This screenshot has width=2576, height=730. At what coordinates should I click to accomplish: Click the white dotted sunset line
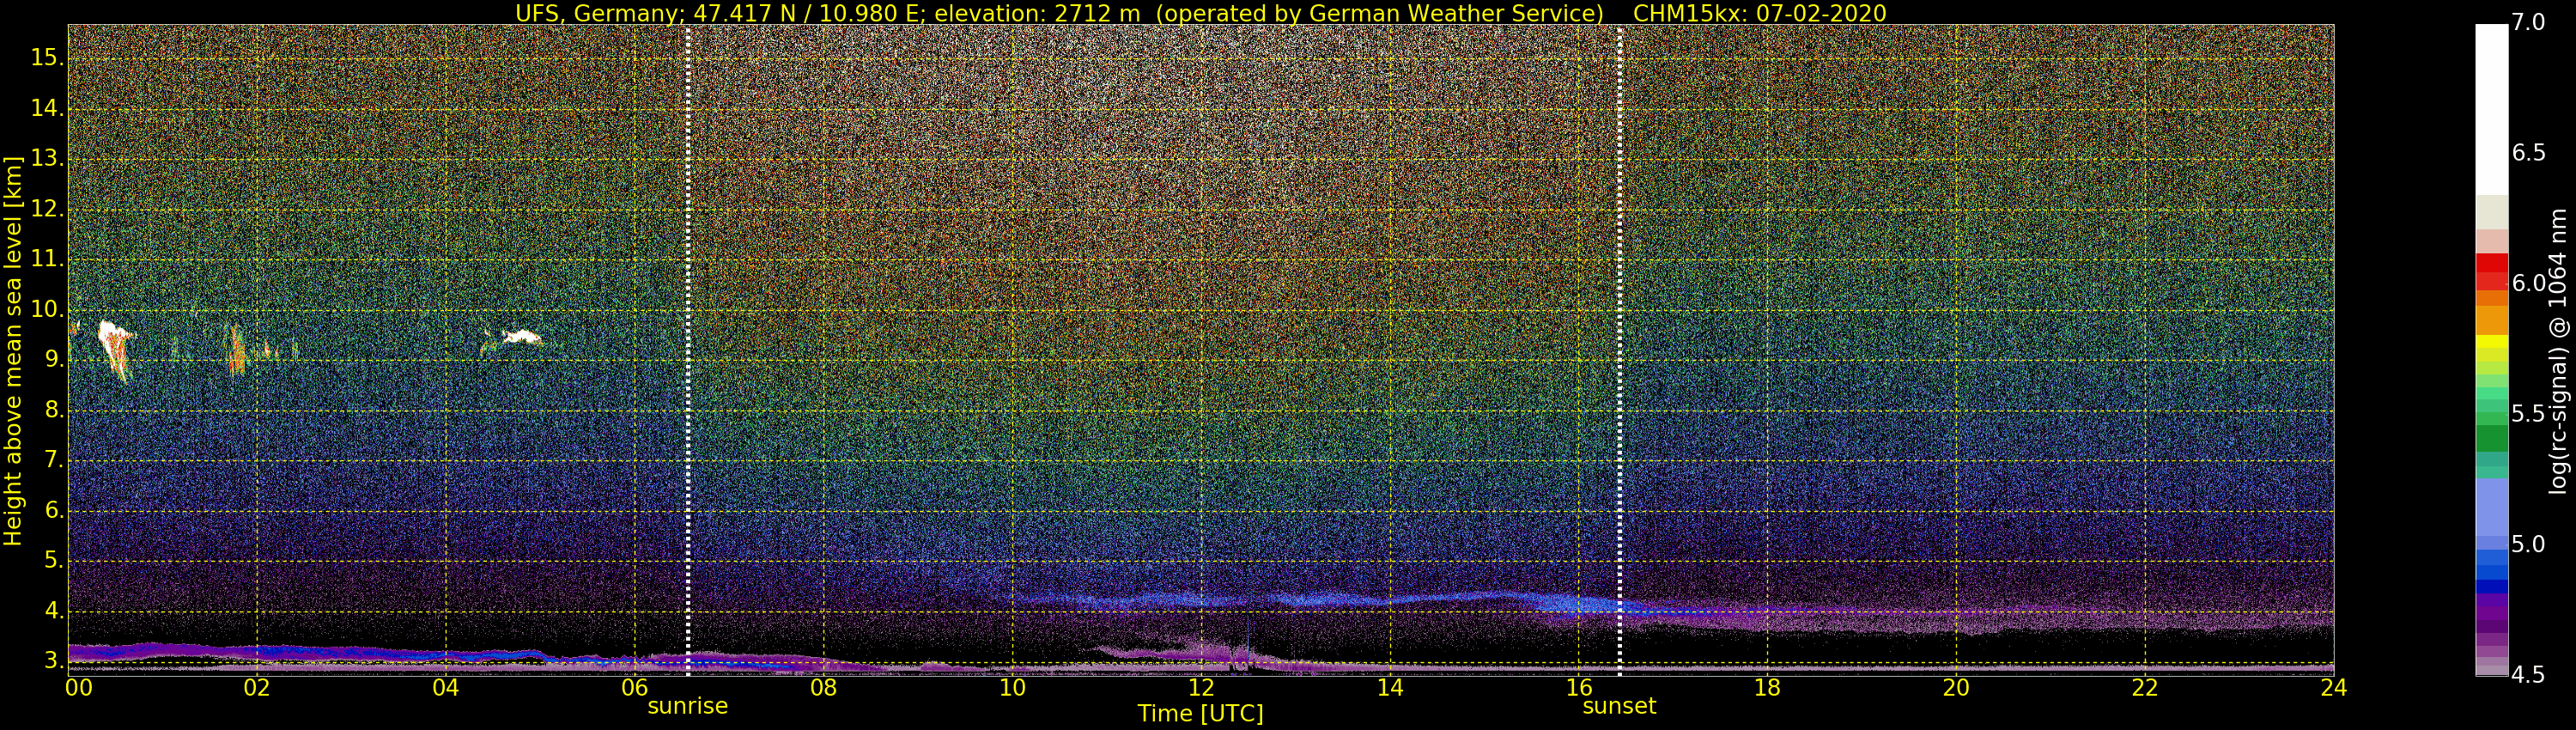[1619, 350]
